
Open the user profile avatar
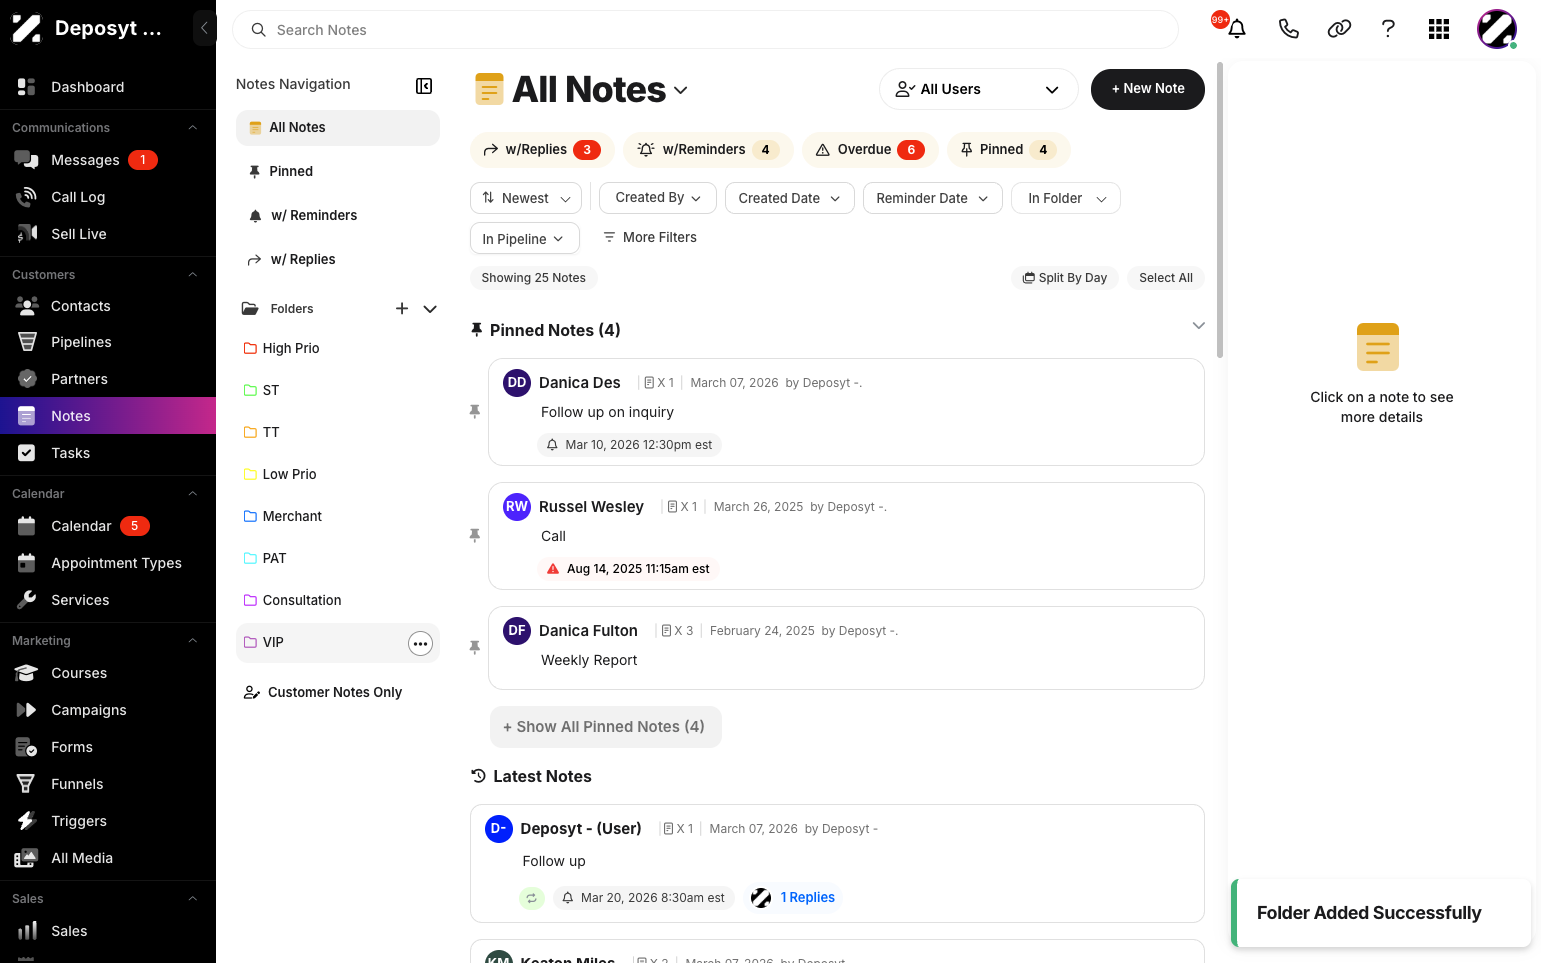point(1497,29)
